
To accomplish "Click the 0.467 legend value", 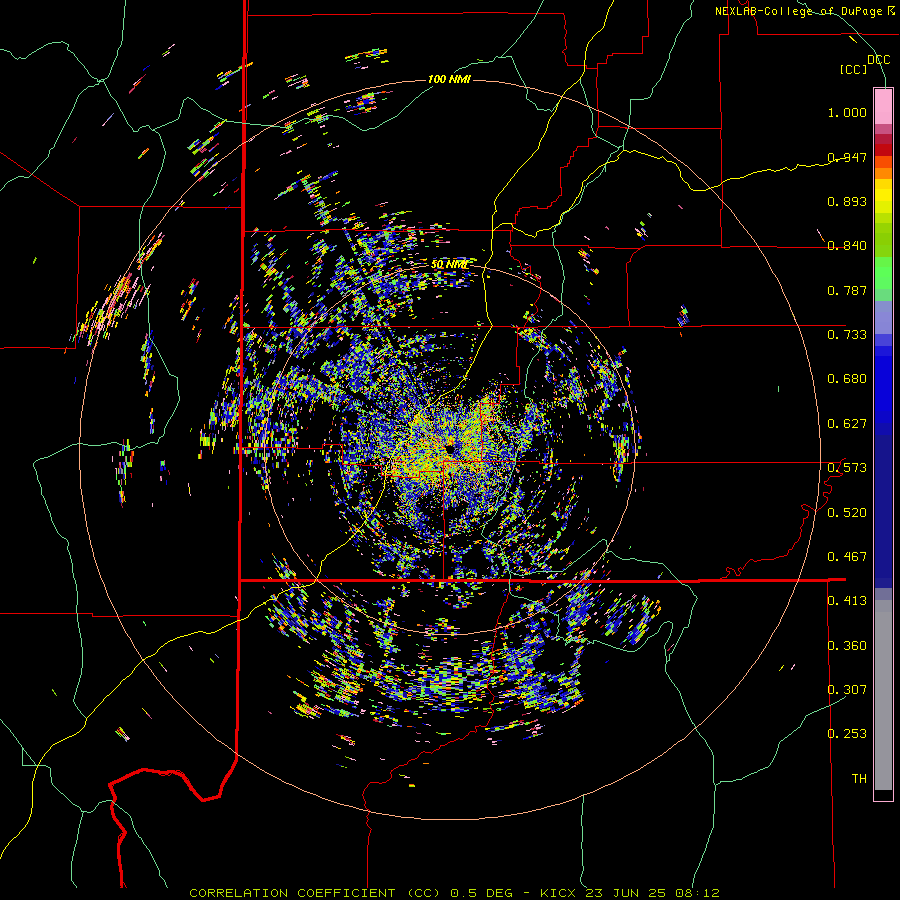I will (847, 557).
